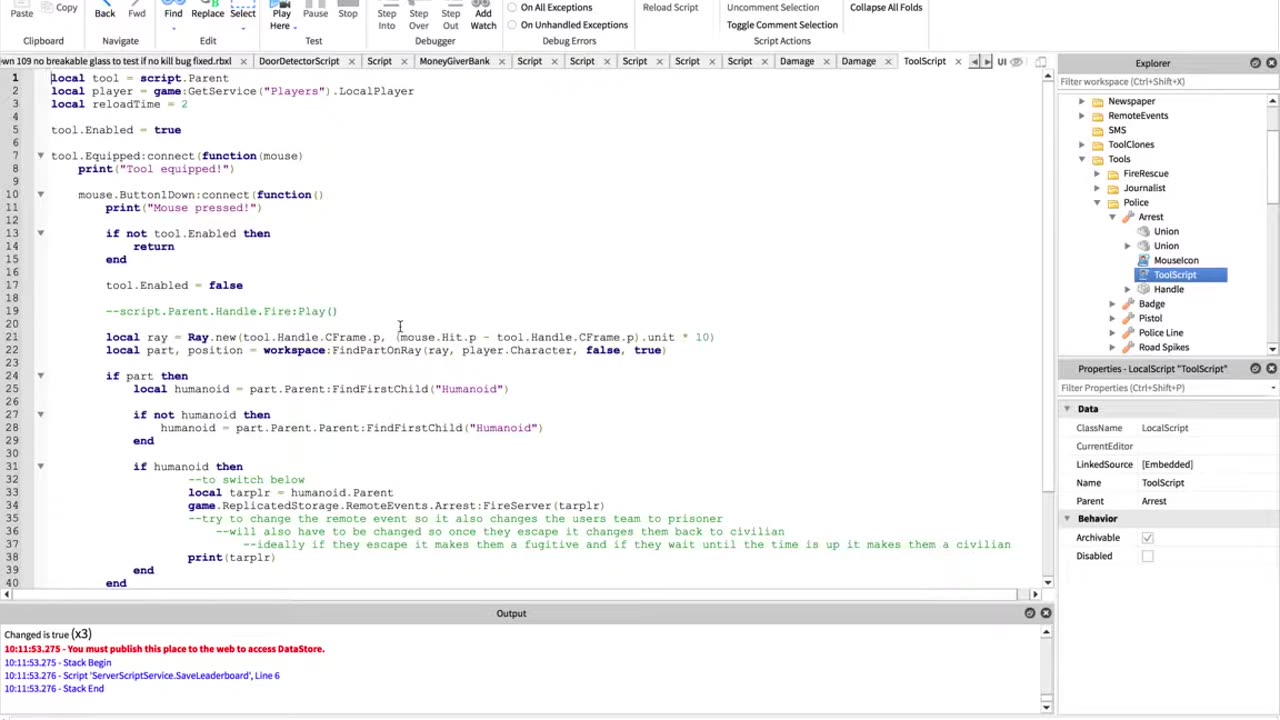
Task: Collapse code fold at line 31
Action: 40,467
